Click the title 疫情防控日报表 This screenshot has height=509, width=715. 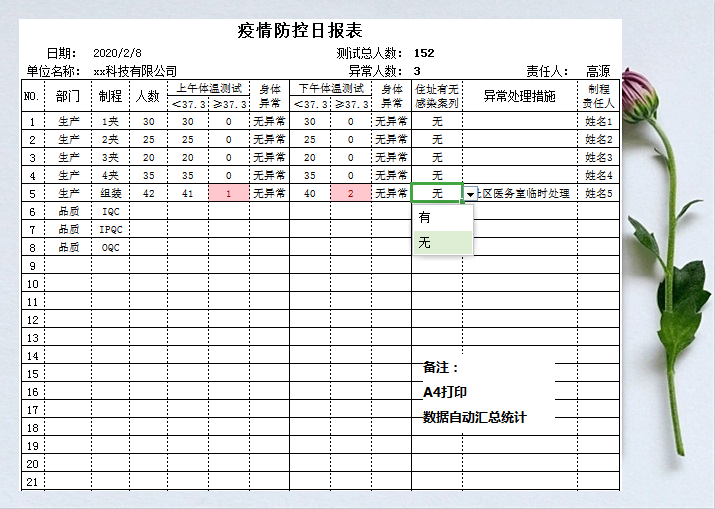tap(299, 31)
